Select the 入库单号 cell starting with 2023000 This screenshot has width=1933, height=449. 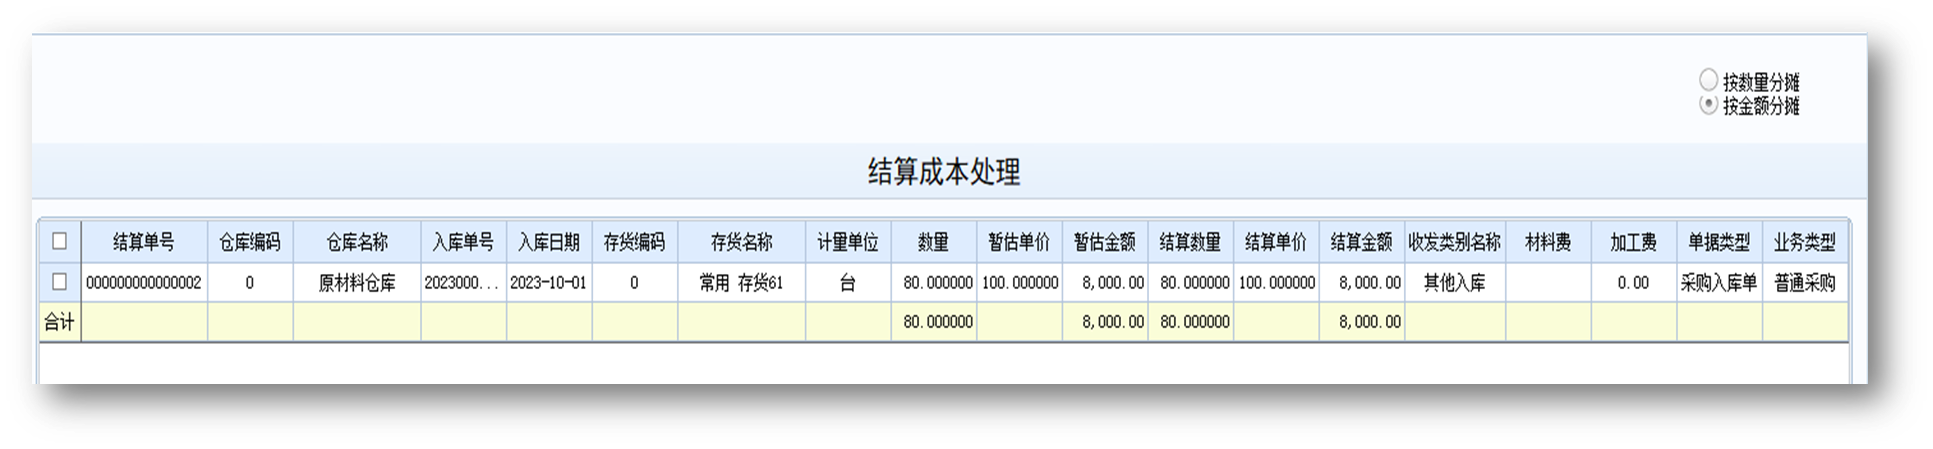(463, 283)
